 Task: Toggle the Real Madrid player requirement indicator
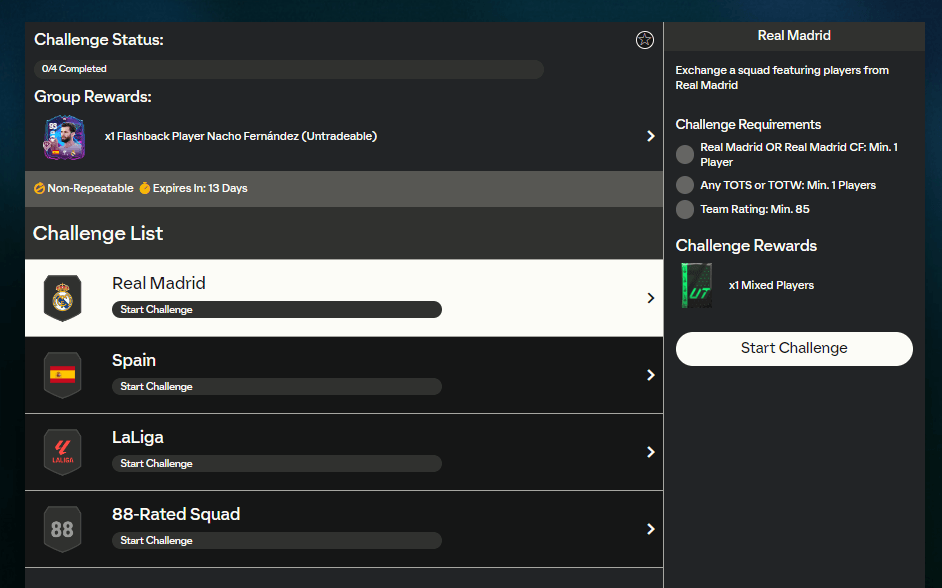coord(685,154)
